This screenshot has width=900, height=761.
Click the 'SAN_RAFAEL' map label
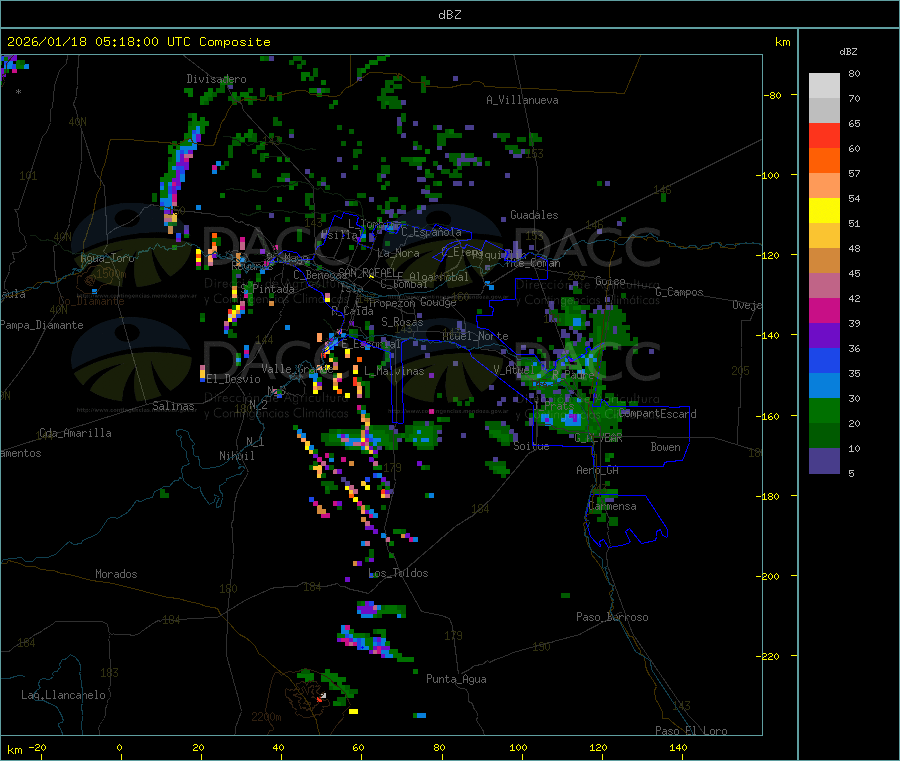point(367,272)
